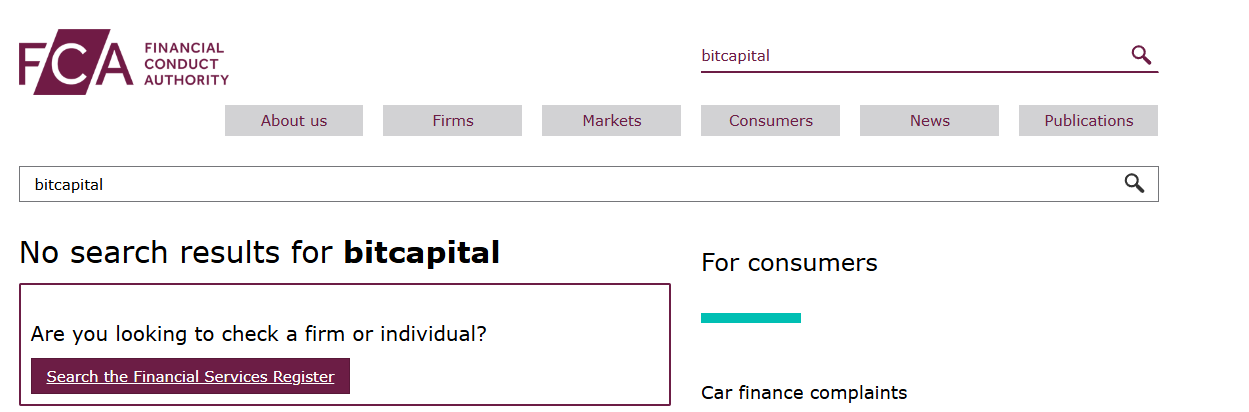
Task: Select the Consumers navigation item
Action: (x=771, y=121)
